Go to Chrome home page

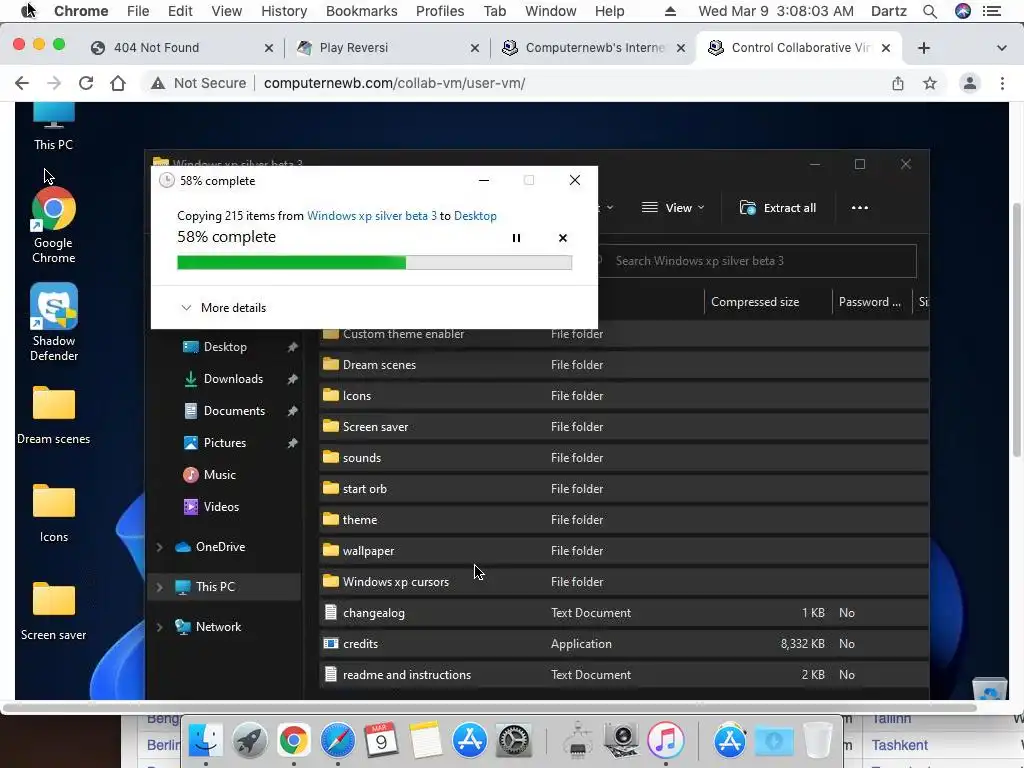(x=118, y=83)
